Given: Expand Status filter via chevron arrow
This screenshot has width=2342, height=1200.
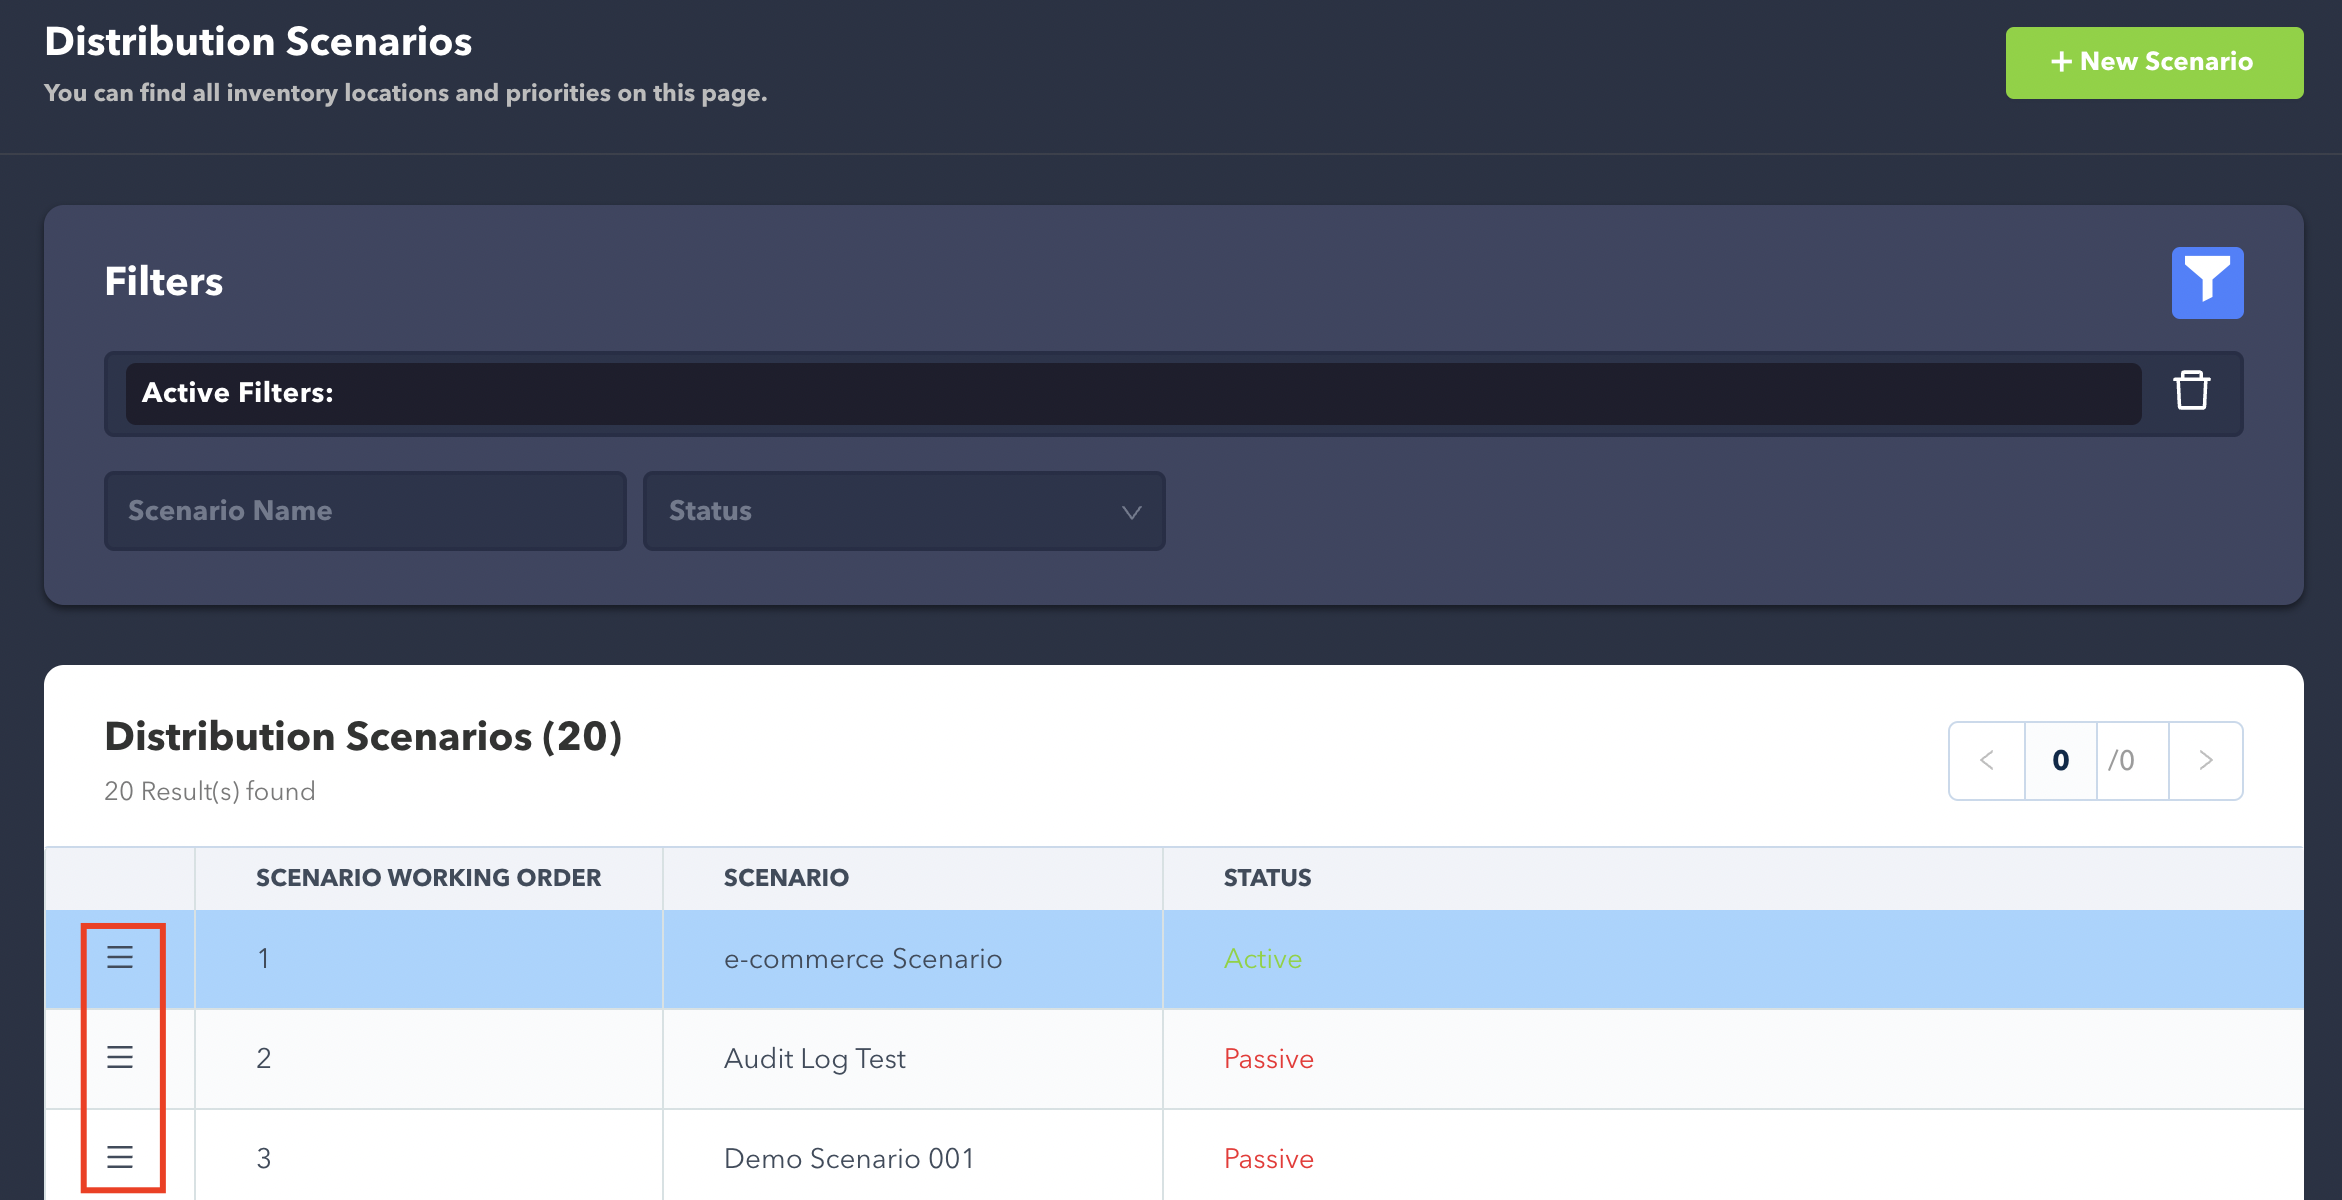Looking at the screenshot, I should [x=1131, y=512].
